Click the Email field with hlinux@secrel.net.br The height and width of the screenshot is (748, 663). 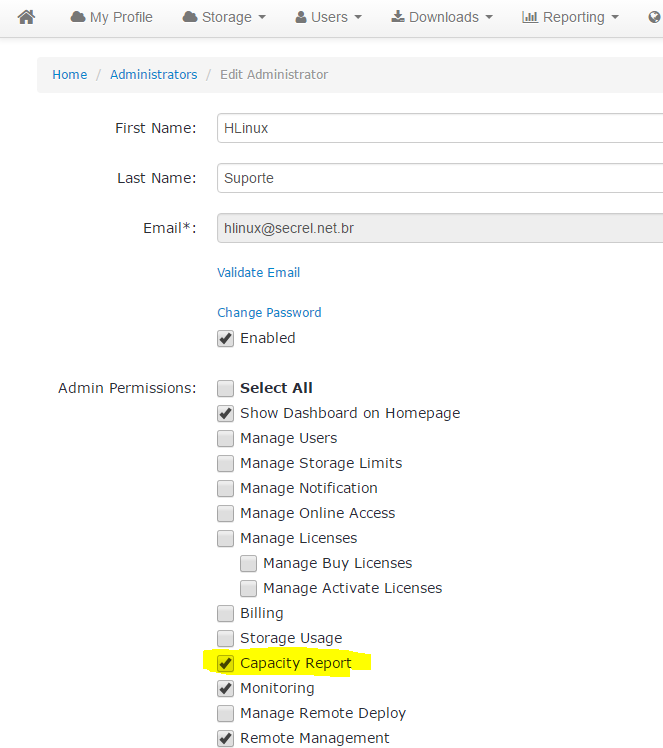click(440, 228)
